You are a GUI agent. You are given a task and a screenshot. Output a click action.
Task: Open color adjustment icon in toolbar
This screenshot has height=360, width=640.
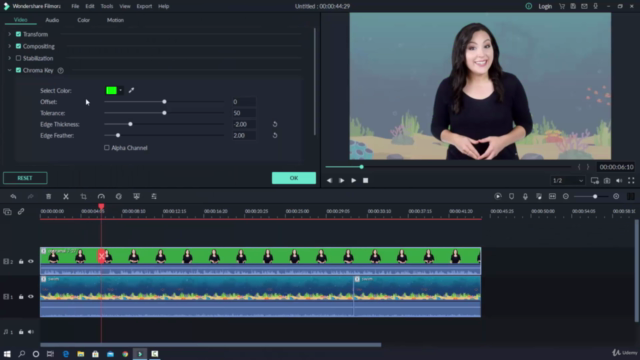(x=119, y=196)
